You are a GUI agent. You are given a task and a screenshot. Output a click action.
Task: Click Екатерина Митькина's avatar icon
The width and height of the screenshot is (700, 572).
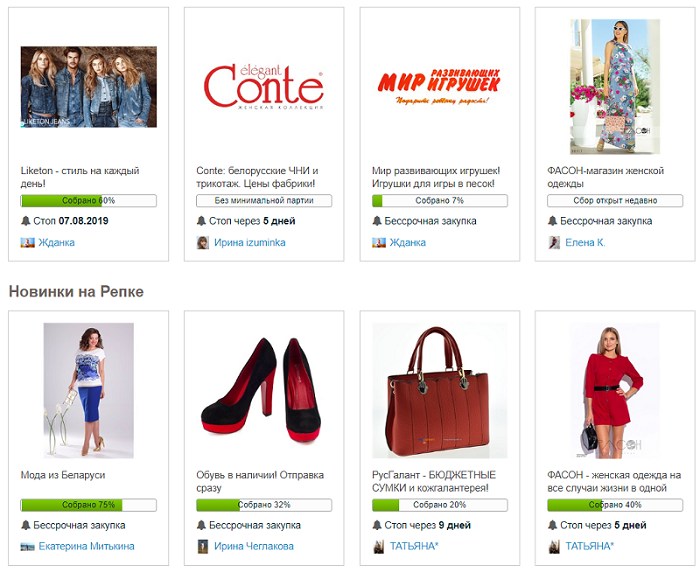pyautogui.click(x=27, y=547)
